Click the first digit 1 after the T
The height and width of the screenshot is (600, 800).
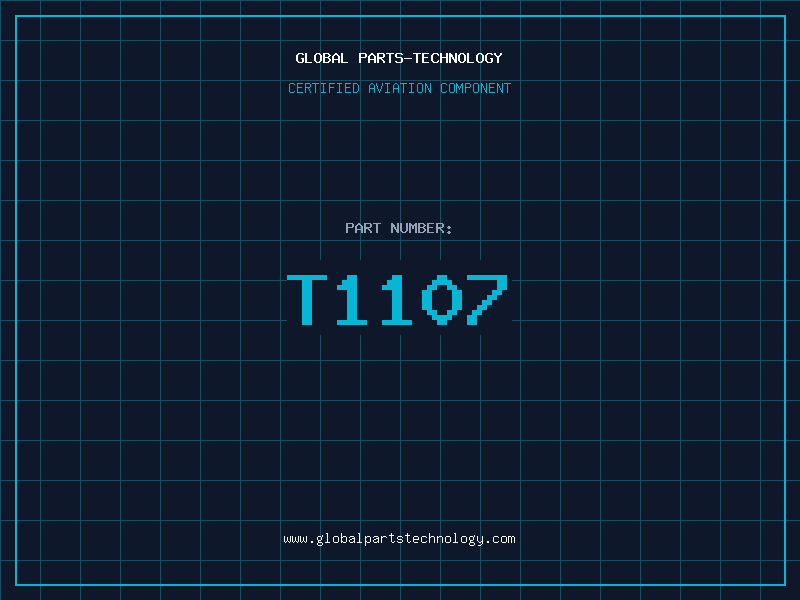[x=354, y=300]
